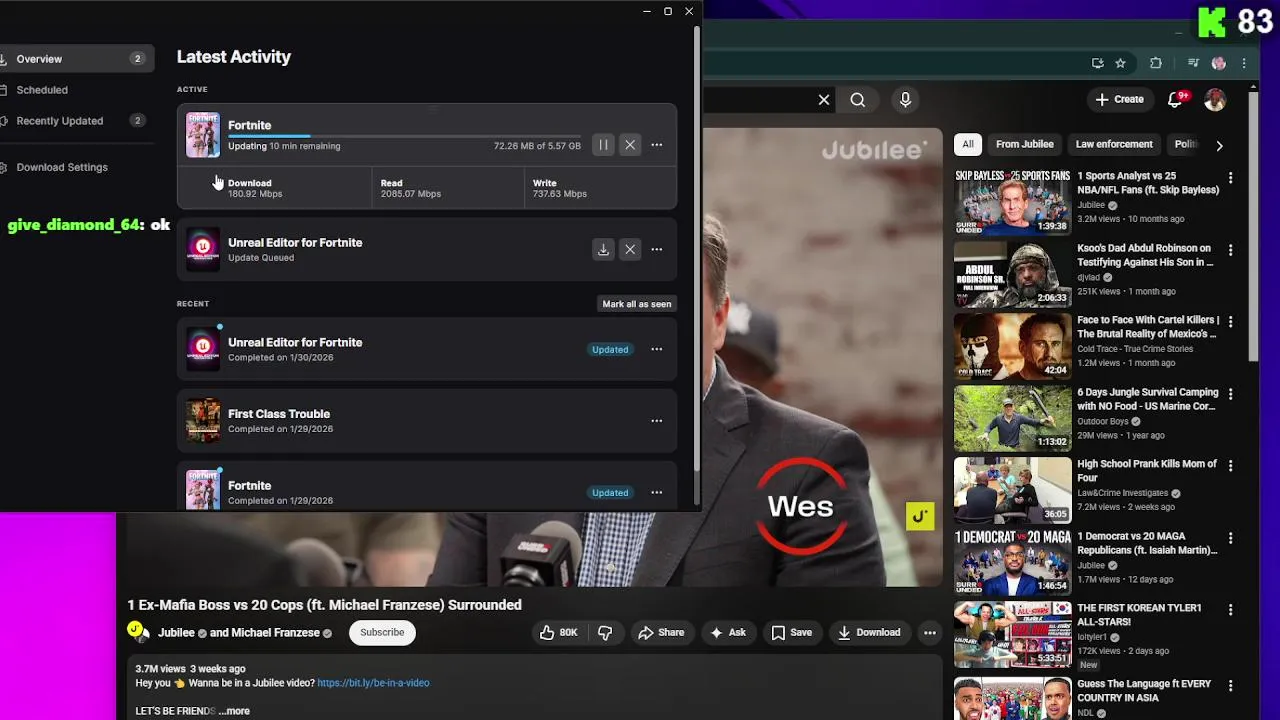Image resolution: width=1280 pixels, height=720 pixels.
Task: Click Mark all as seen button
Action: tap(637, 304)
